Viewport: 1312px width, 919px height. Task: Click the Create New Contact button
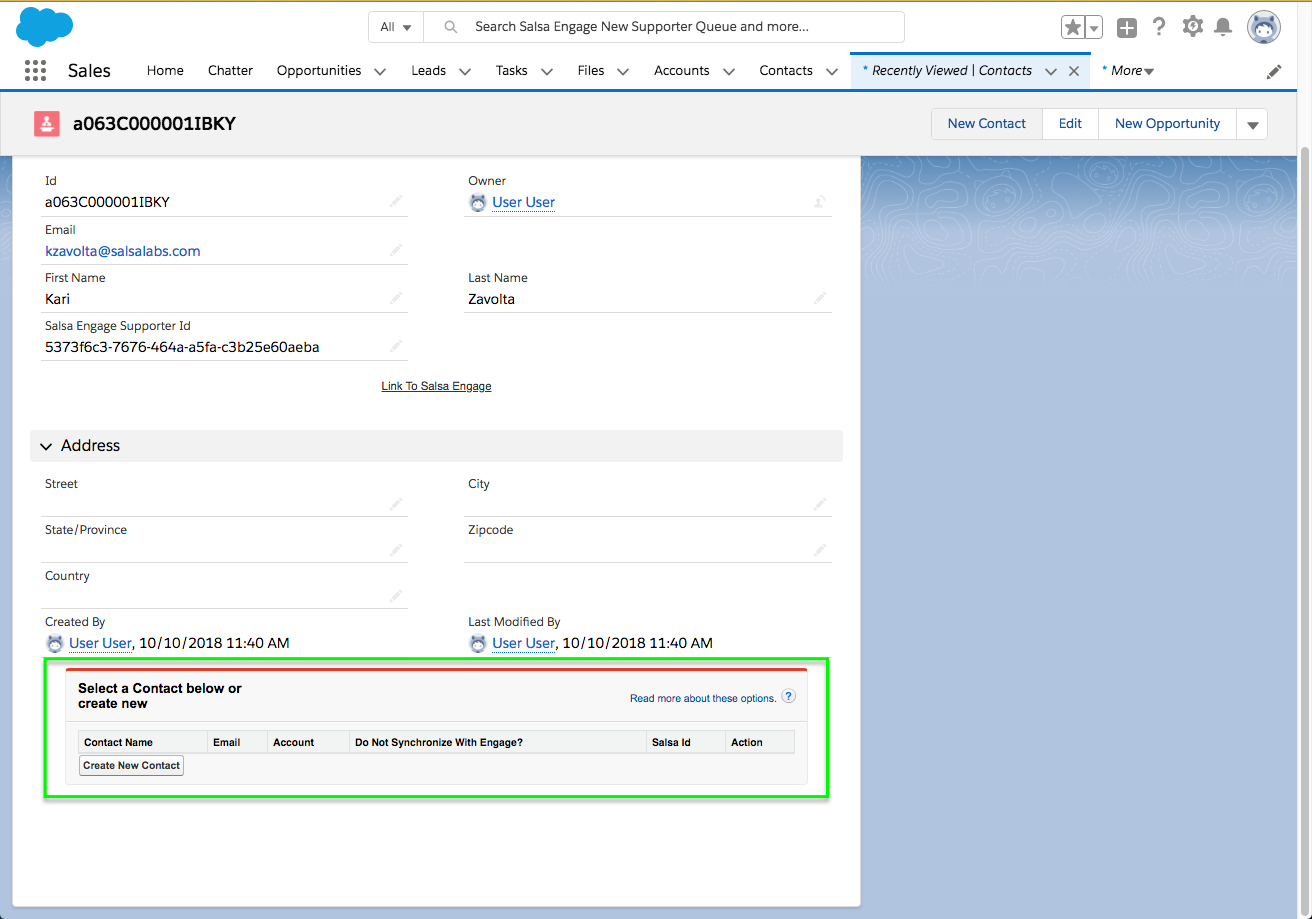pyautogui.click(x=132, y=766)
